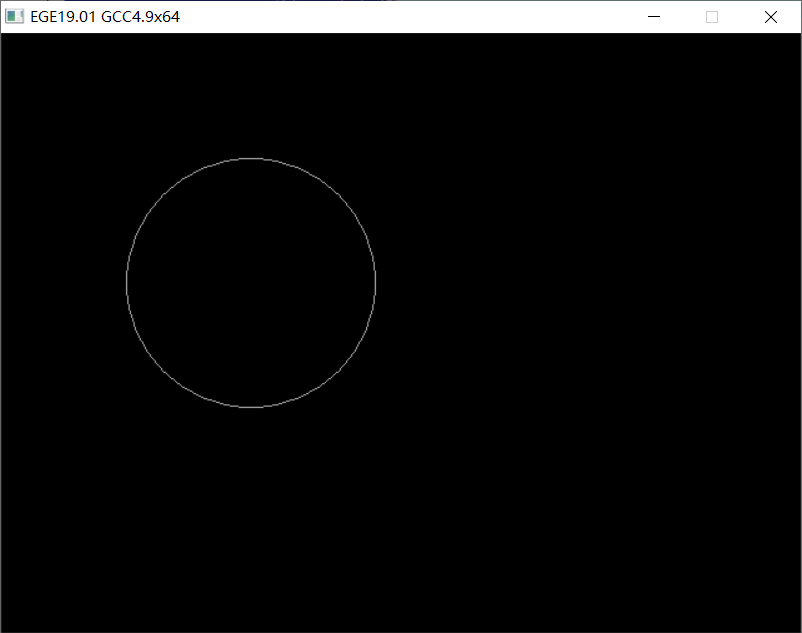The height and width of the screenshot is (633, 802).
Task: Click the canvas right of the circle
Action: point(550,283)
